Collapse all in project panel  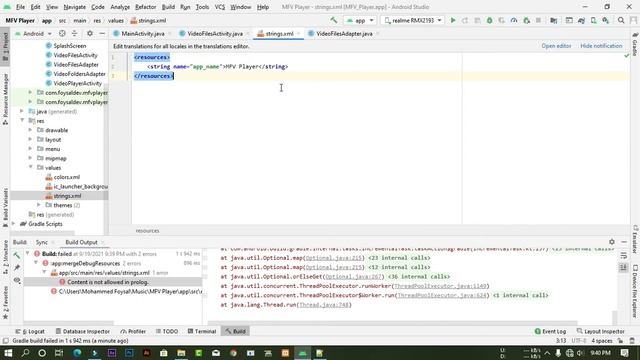(74, 33)
